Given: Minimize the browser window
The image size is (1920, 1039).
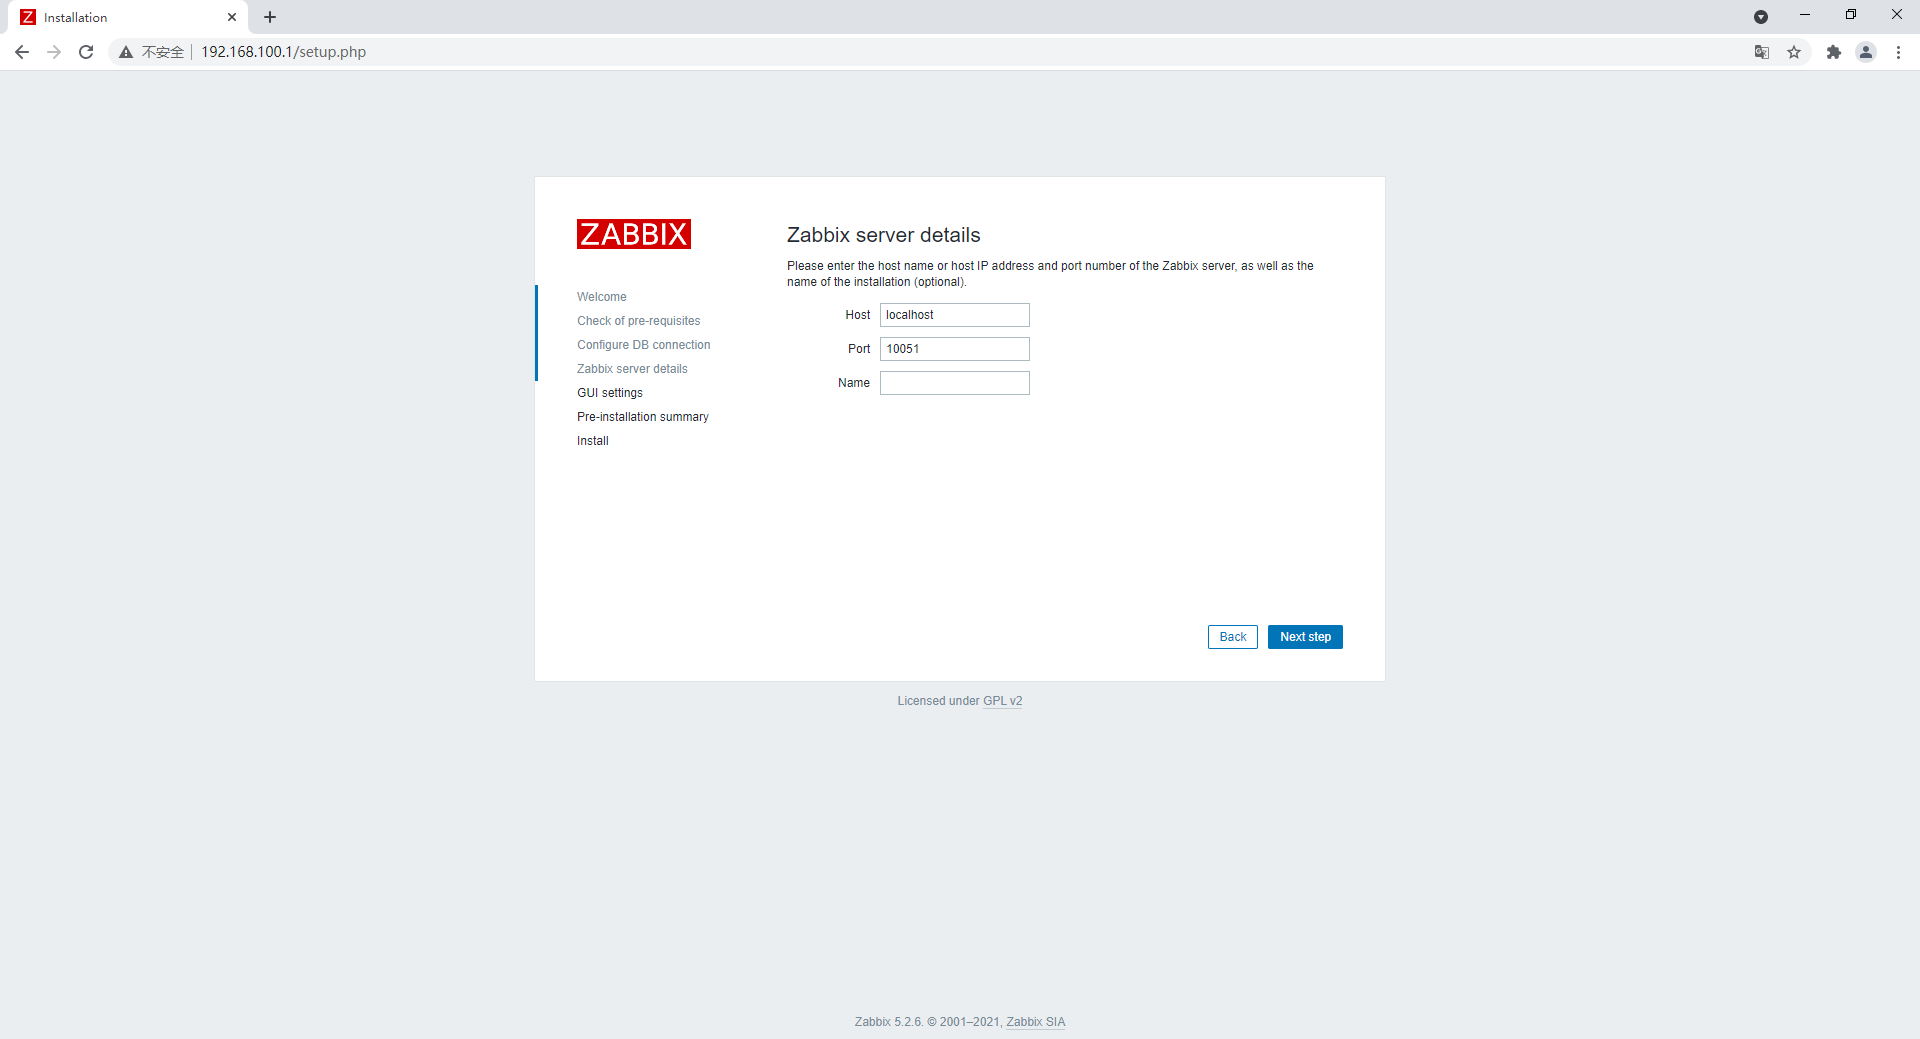Looking at the screenshot, I should (x=1805, y=15).
